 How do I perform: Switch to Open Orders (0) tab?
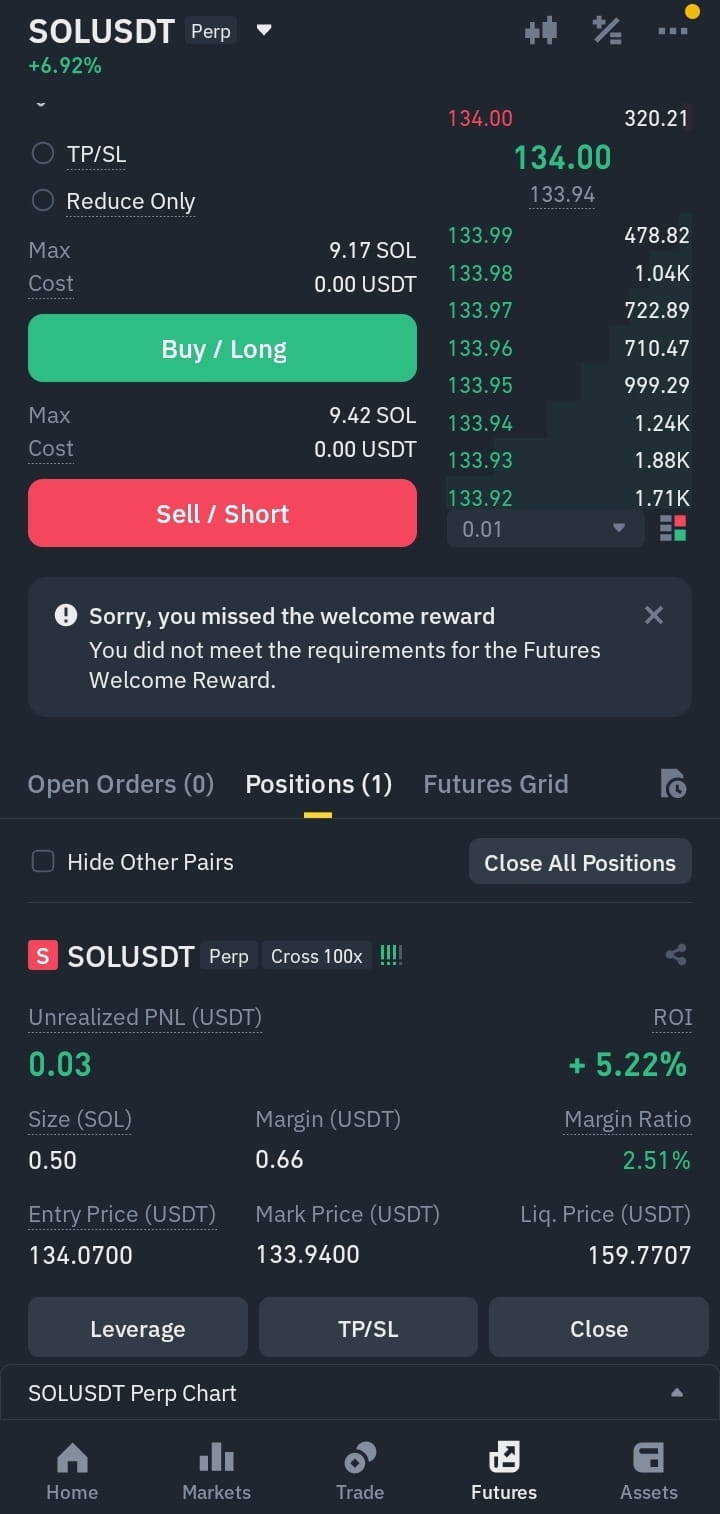121,784
